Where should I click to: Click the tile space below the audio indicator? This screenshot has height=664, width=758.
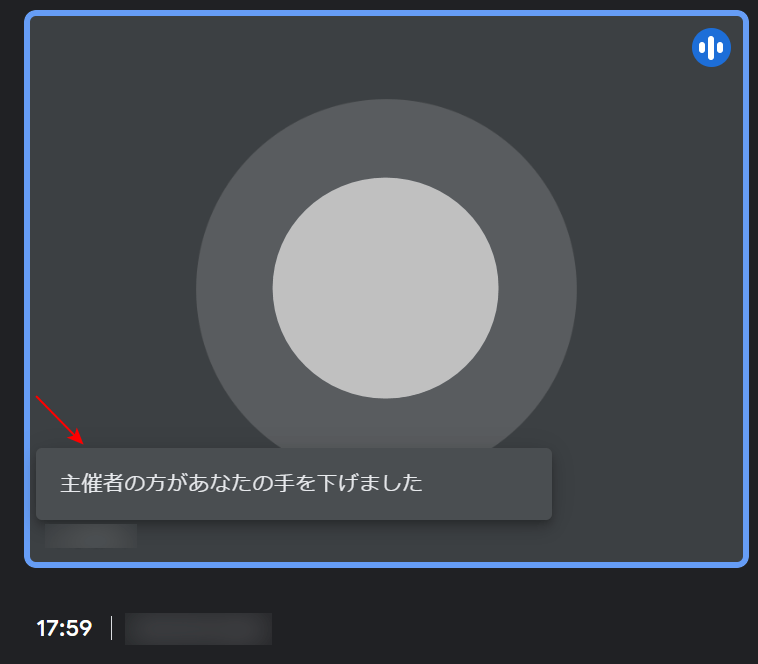[711, 121]
